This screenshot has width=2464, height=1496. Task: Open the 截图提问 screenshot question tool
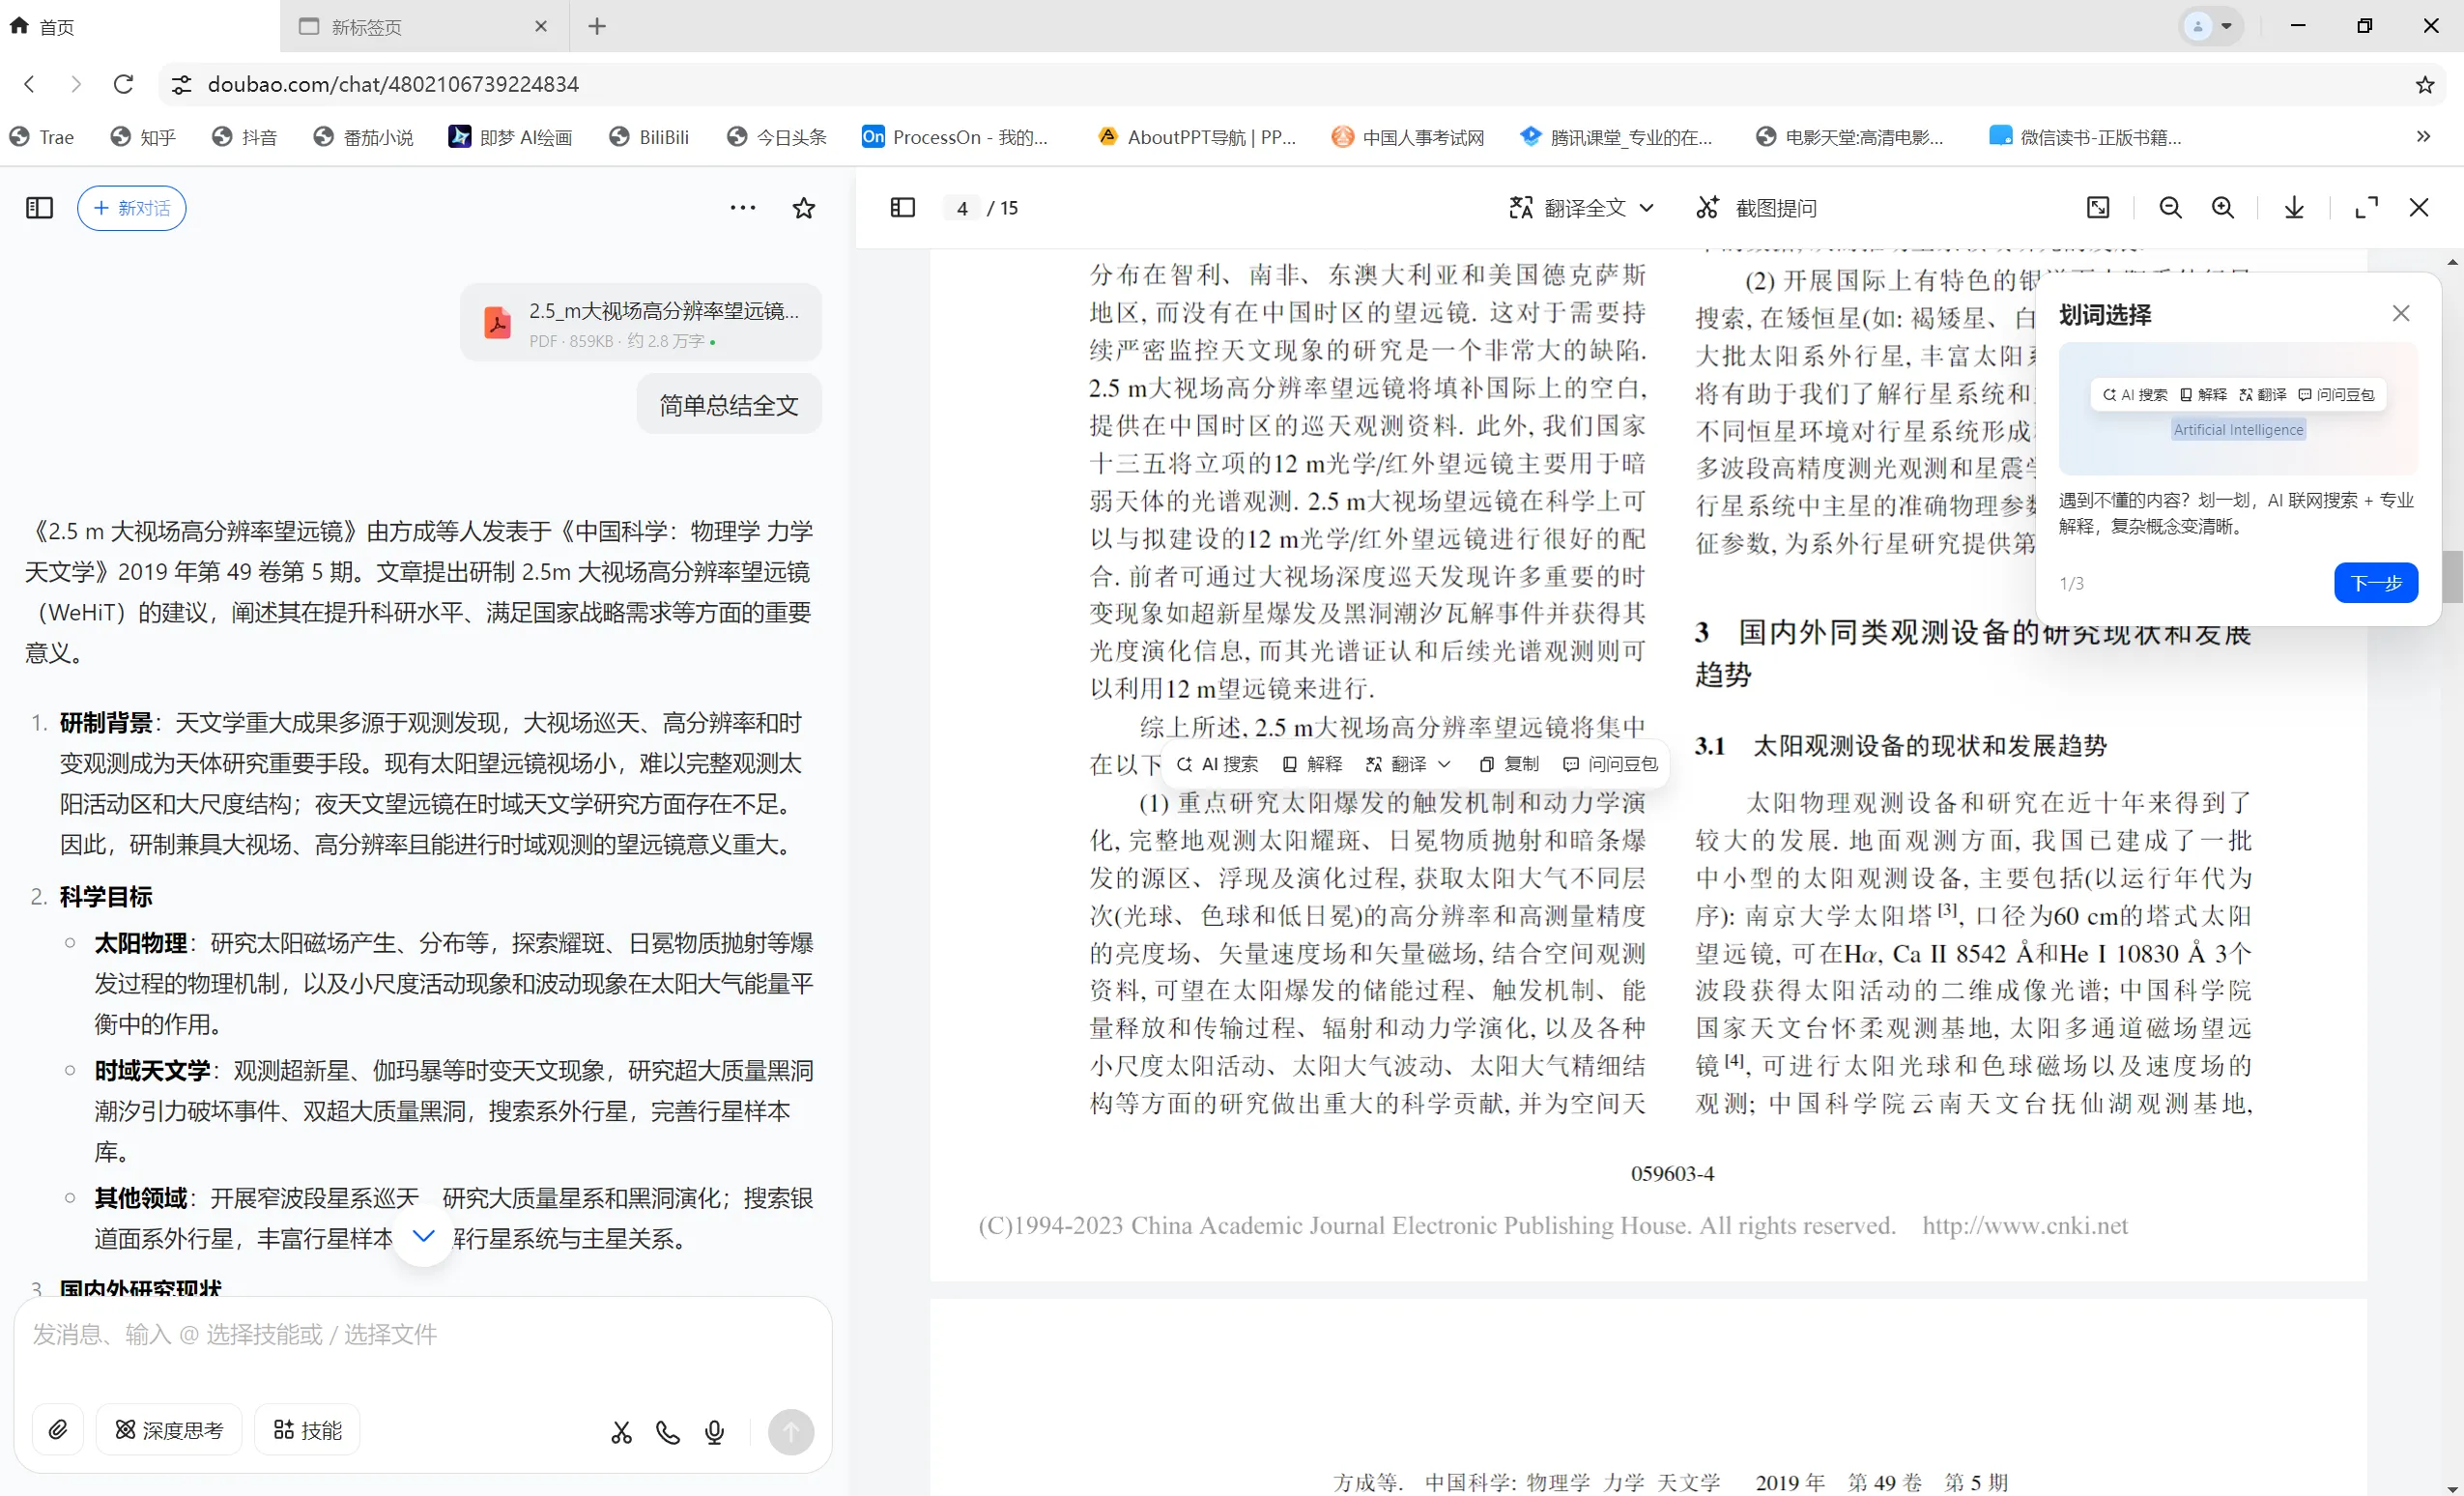tap(1760, 207)
